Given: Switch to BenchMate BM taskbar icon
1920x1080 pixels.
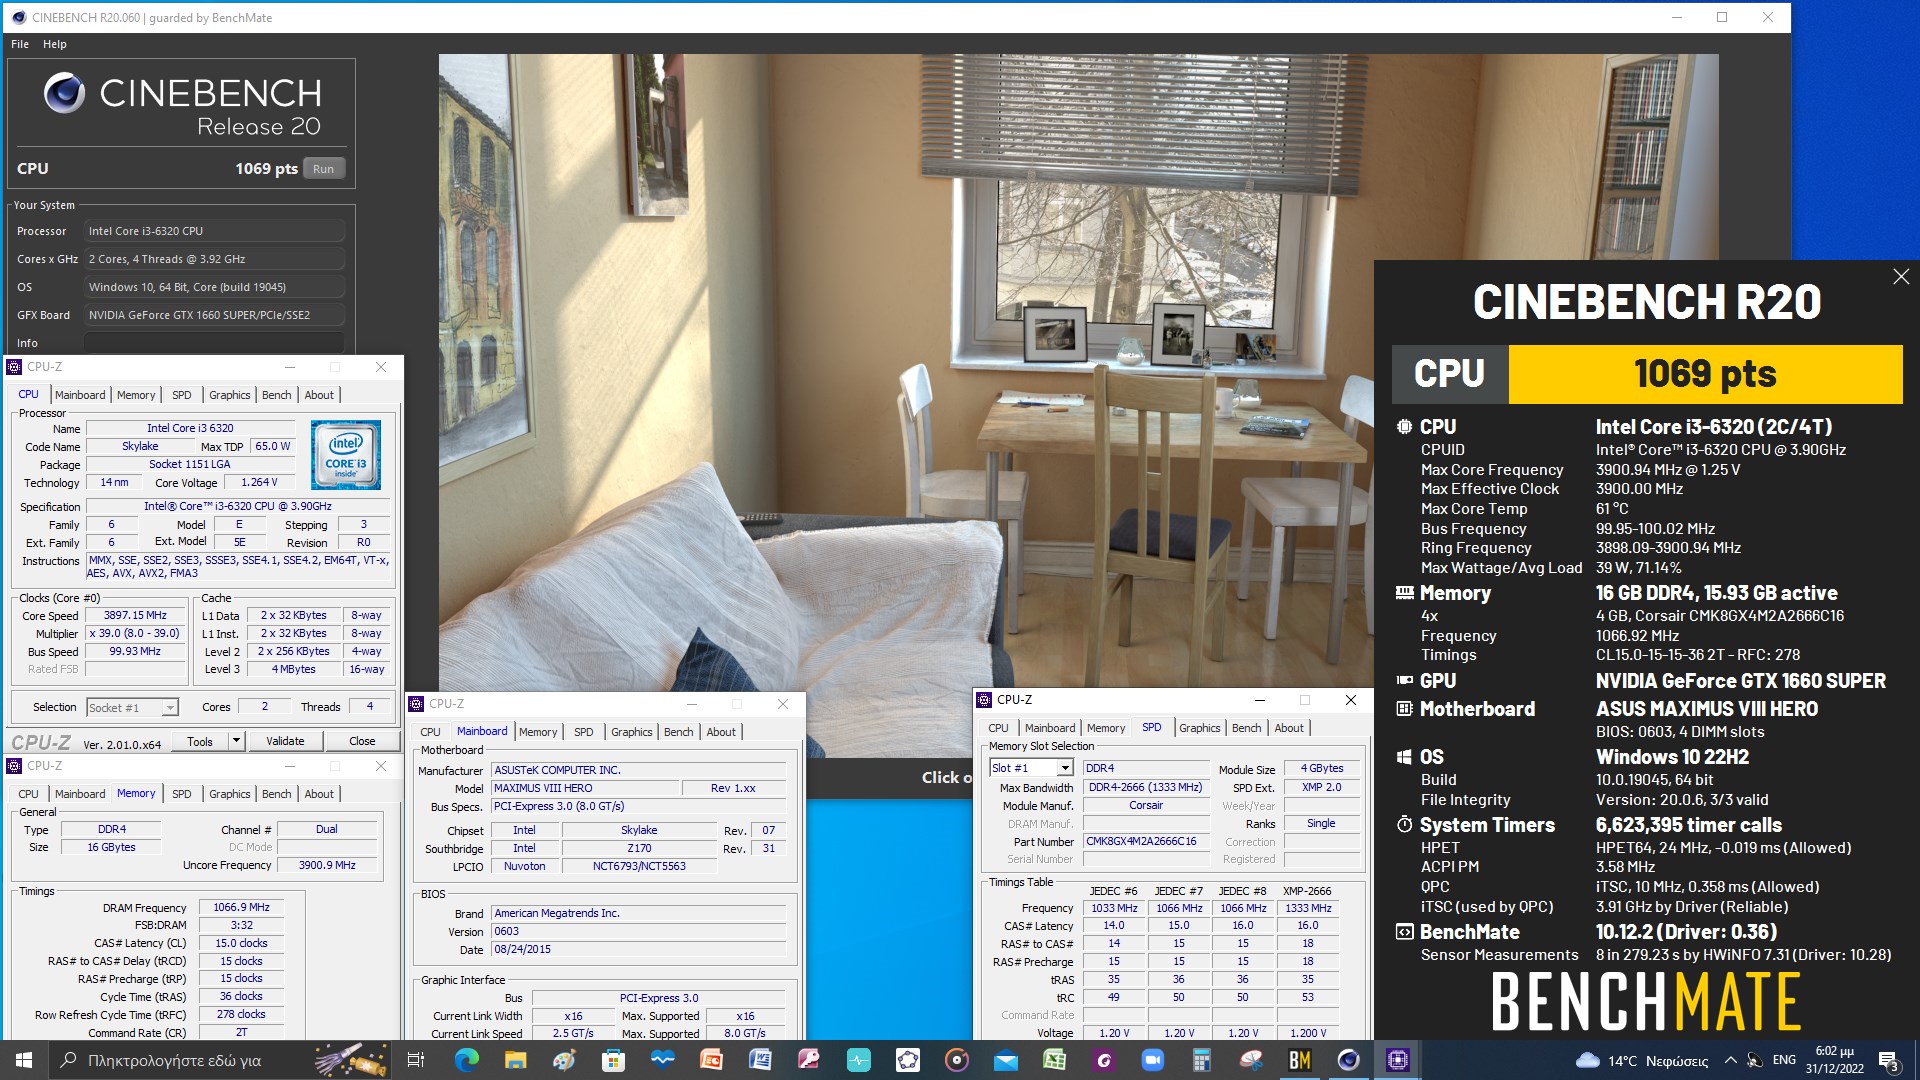Looking at the screenshot, I should tap(1299, 1060).
